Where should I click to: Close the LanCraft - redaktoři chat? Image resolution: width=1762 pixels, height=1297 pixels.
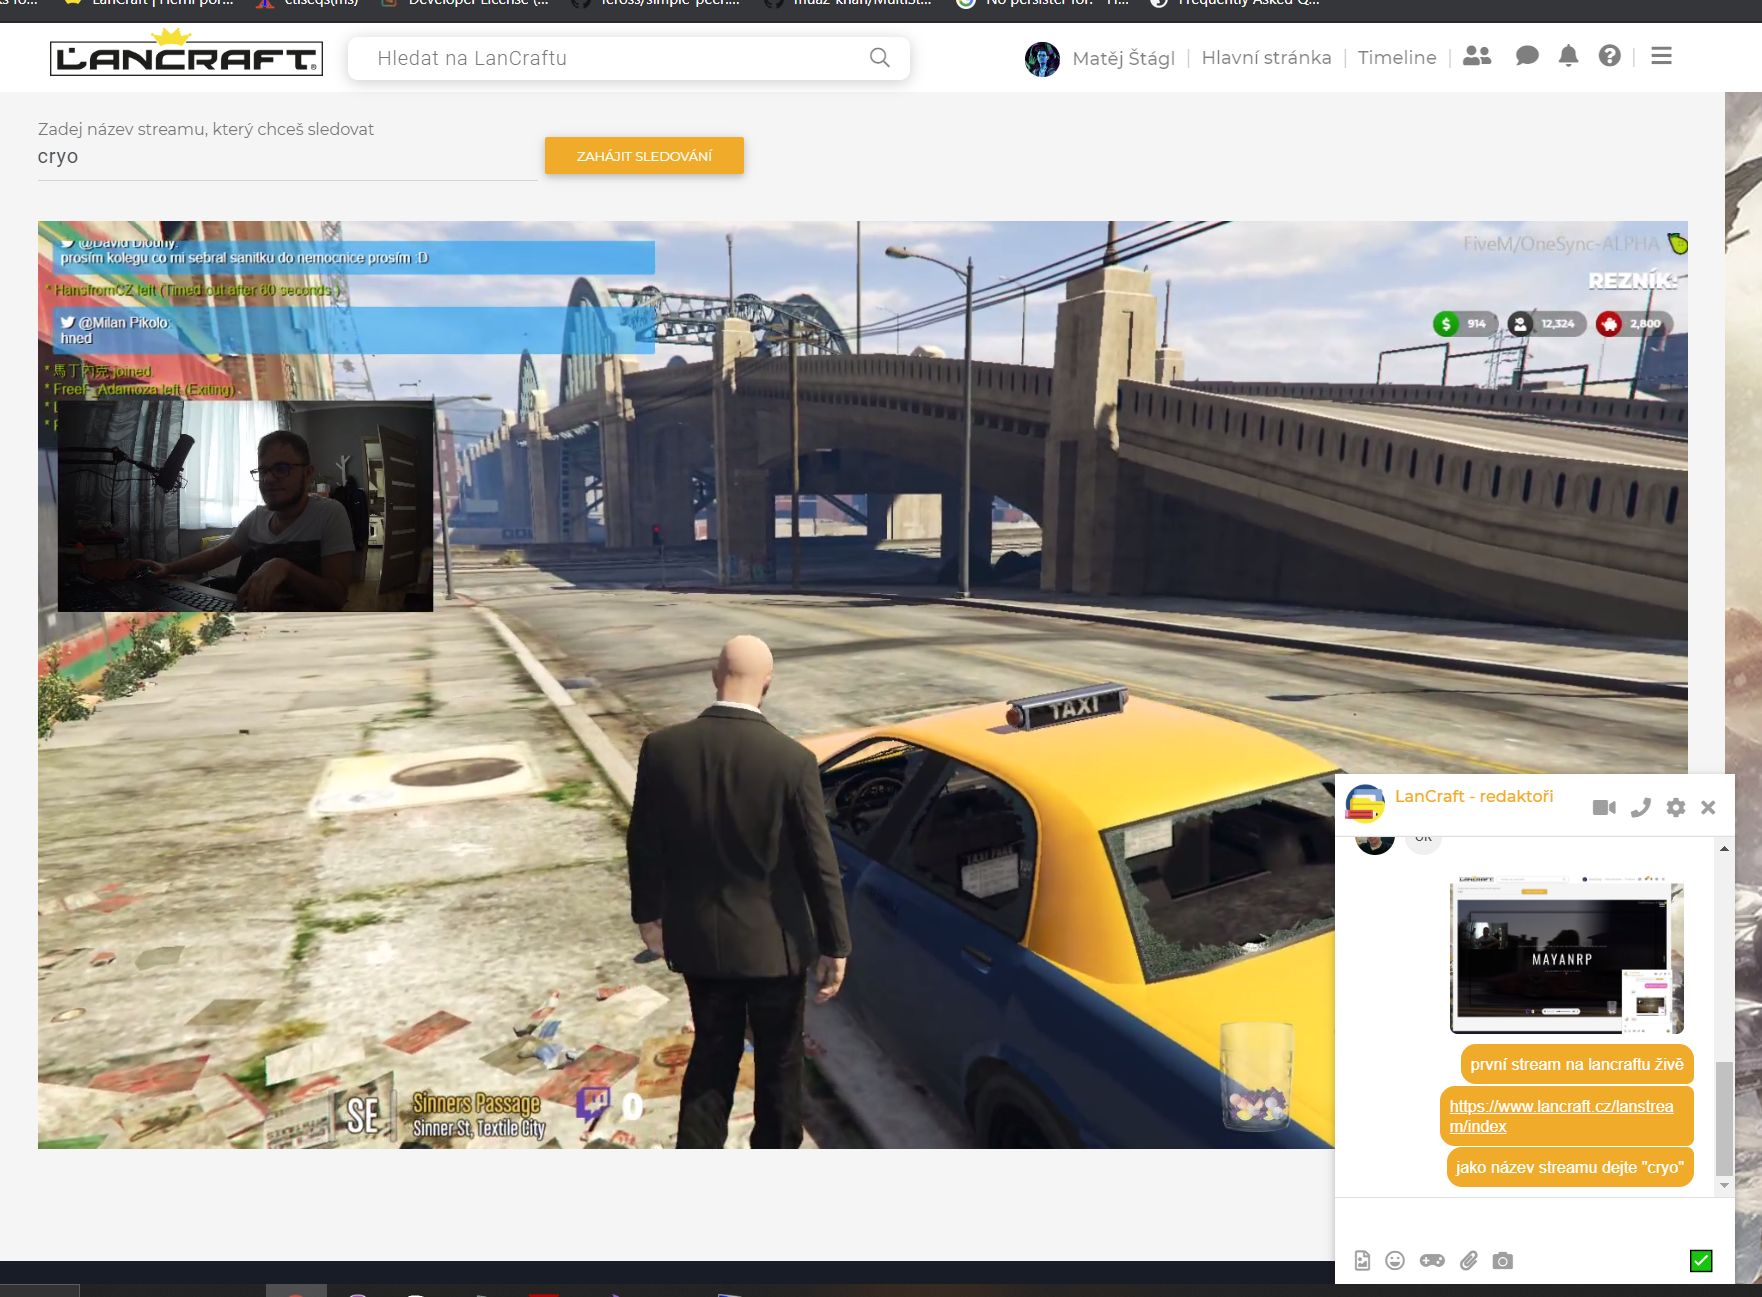pyautogui.click(x=1708, y=807)
